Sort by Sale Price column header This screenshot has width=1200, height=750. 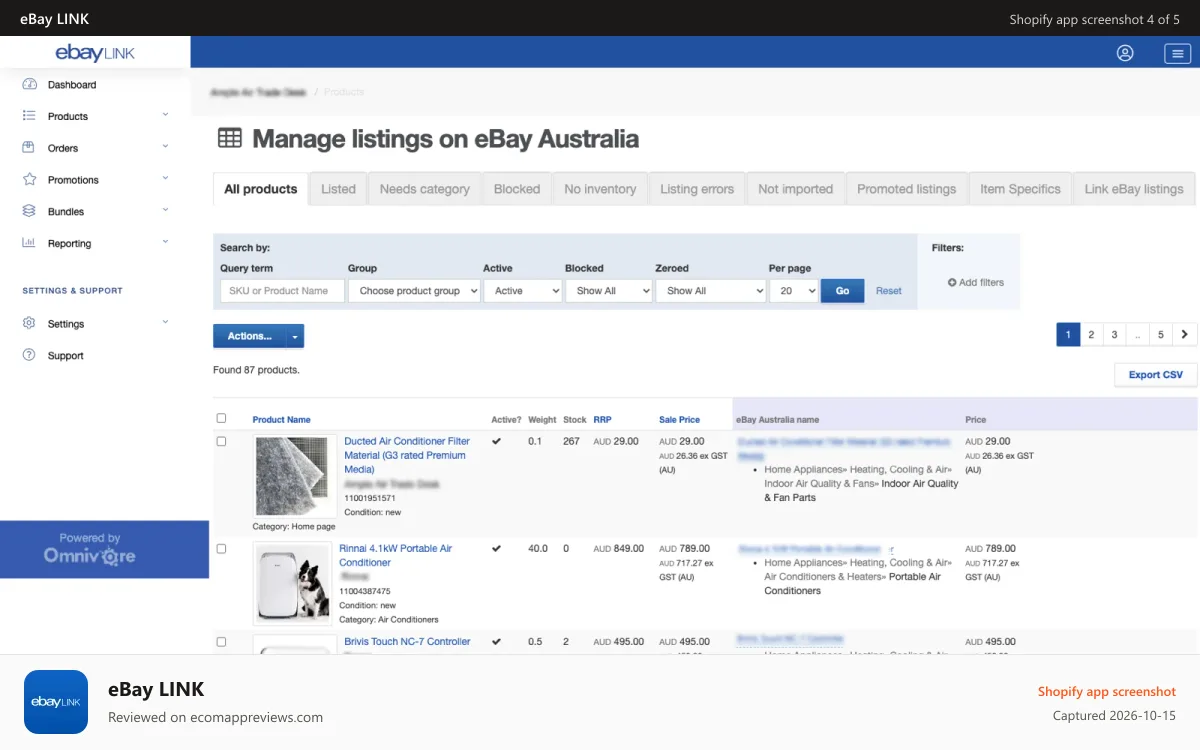[x=680, y=420]
